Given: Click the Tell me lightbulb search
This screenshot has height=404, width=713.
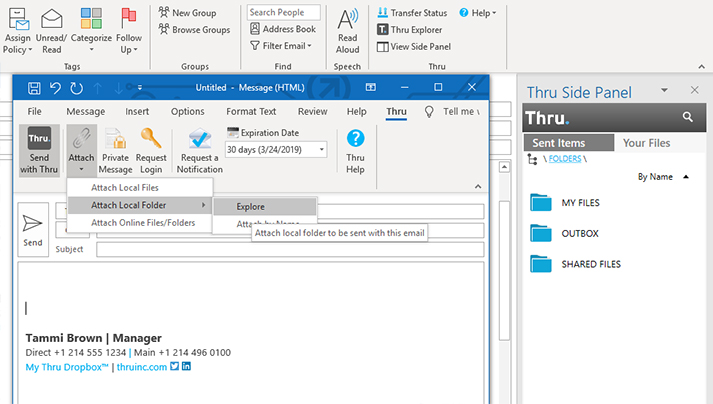Looking at the screenshot, I should 429,111.
